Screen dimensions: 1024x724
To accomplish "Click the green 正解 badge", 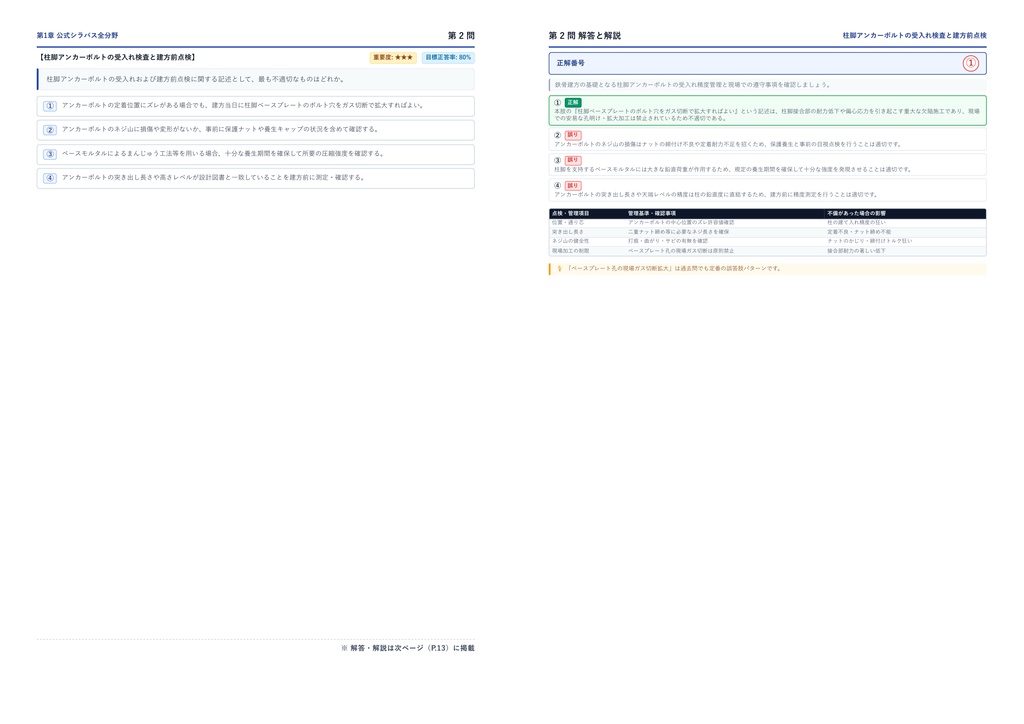I will coord(573,102).
